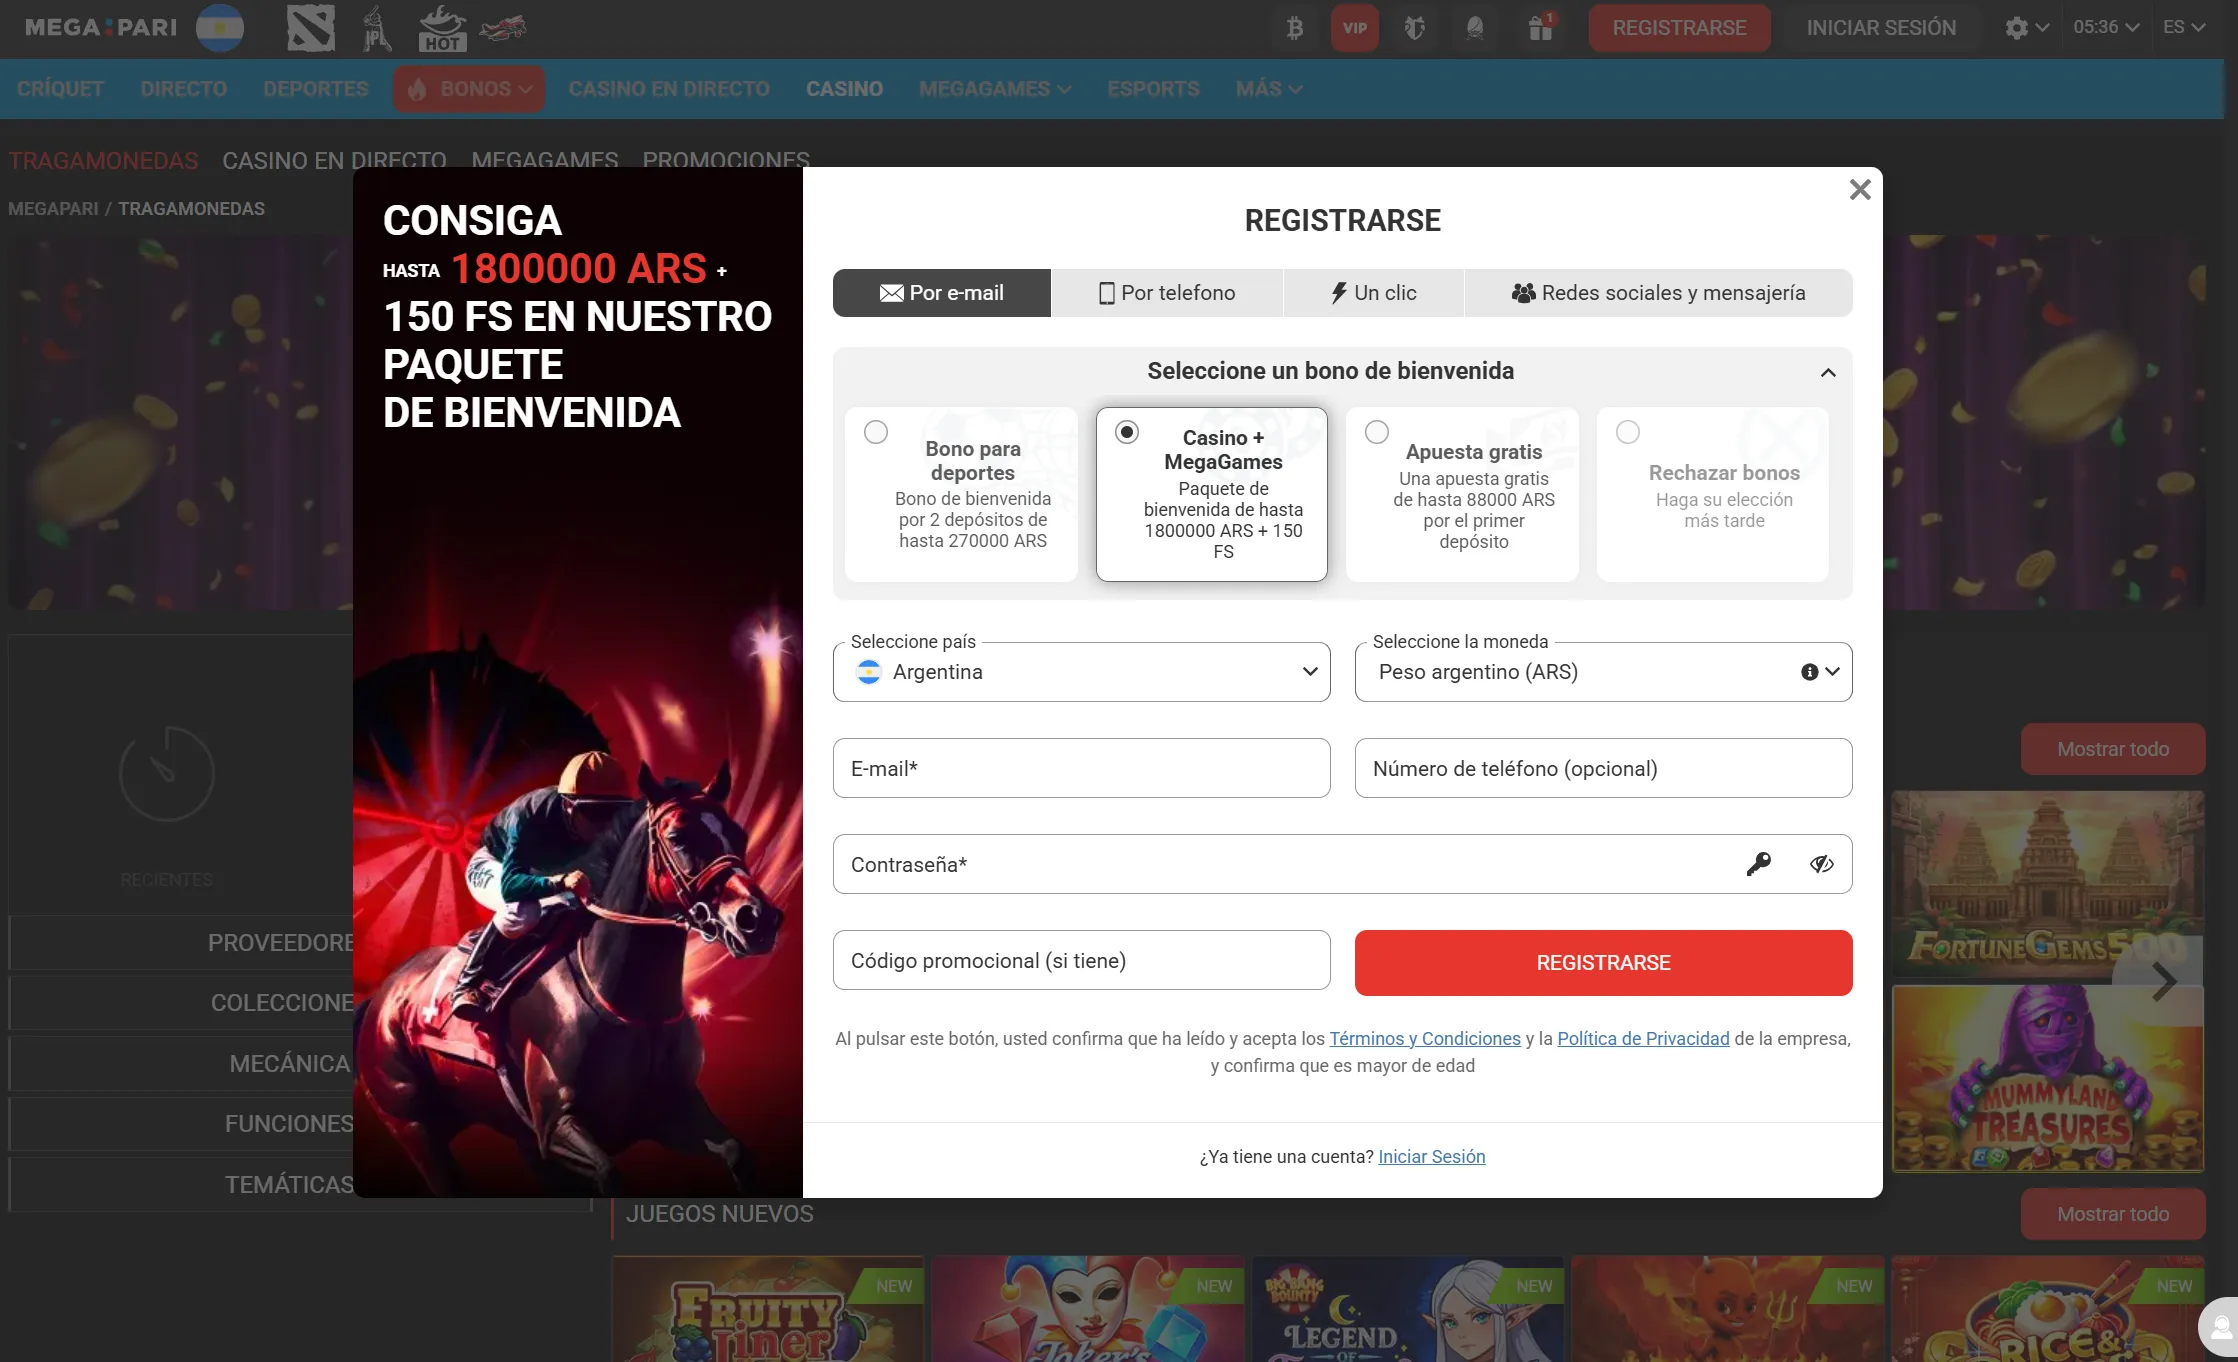Click the currency info icon
Viewport: 2238px width, 1362px height.
pos(1809,672)
